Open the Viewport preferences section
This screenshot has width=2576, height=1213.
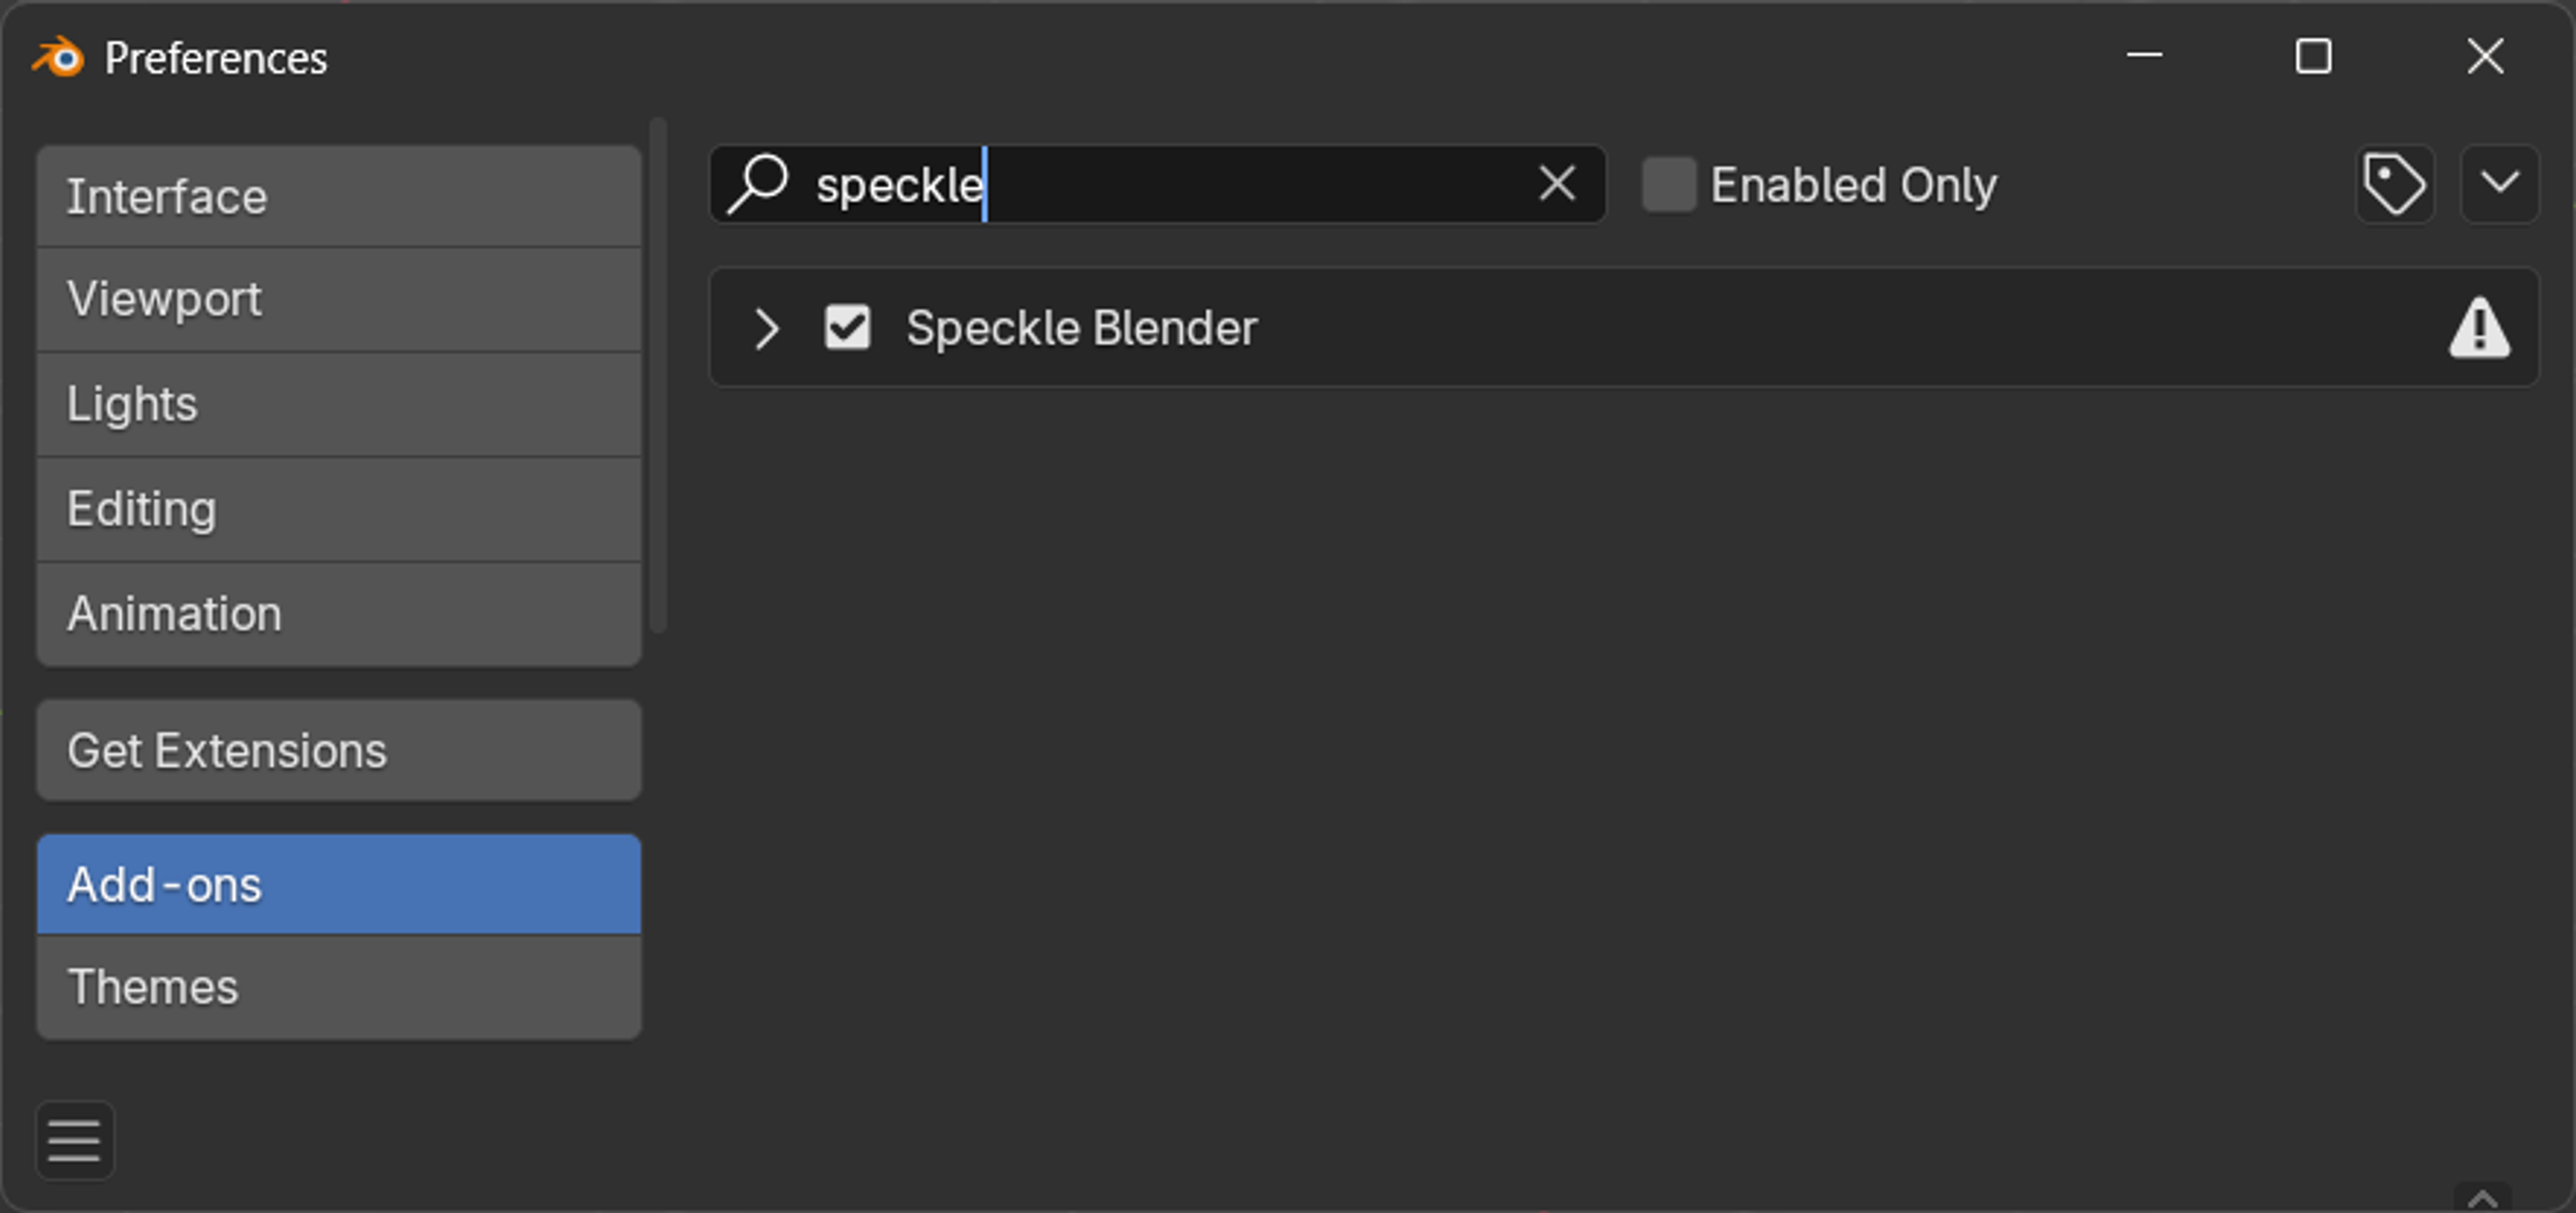click(339, 299)
